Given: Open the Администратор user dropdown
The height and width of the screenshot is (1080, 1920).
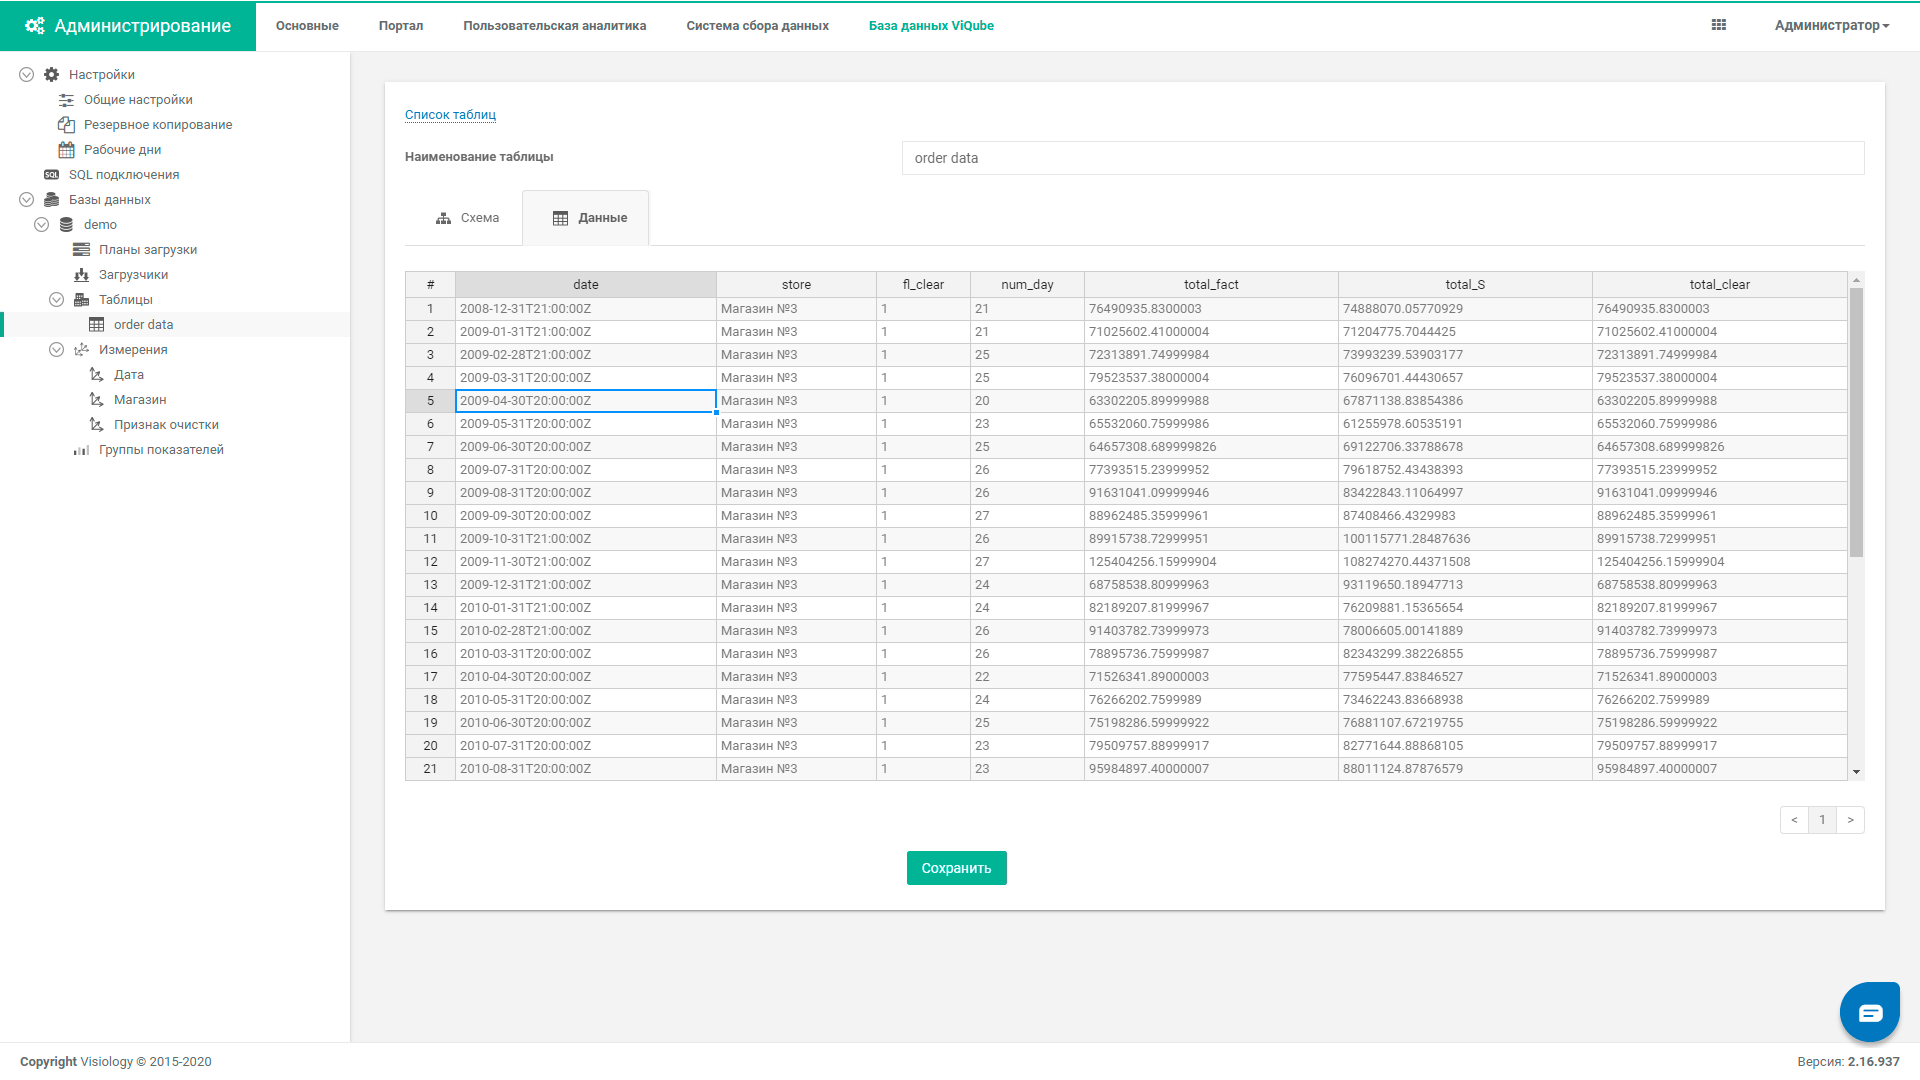Looking at the screenshot, I should [1832, 26].
